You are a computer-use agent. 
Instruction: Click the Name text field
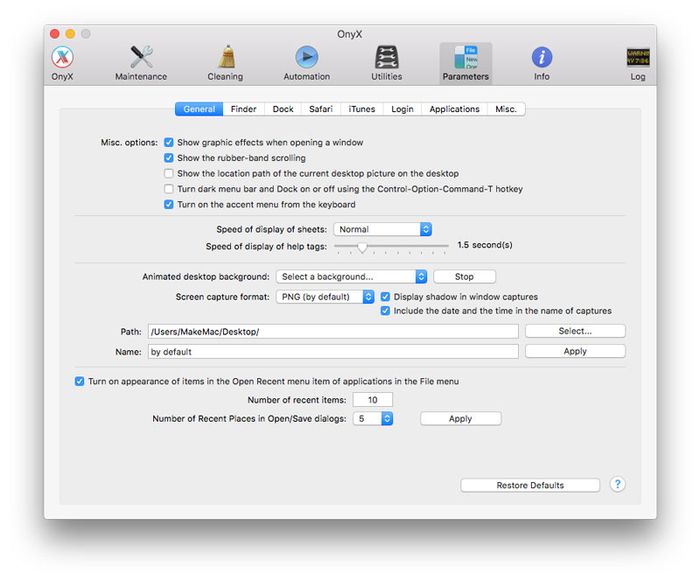click(x=333, y=352)
